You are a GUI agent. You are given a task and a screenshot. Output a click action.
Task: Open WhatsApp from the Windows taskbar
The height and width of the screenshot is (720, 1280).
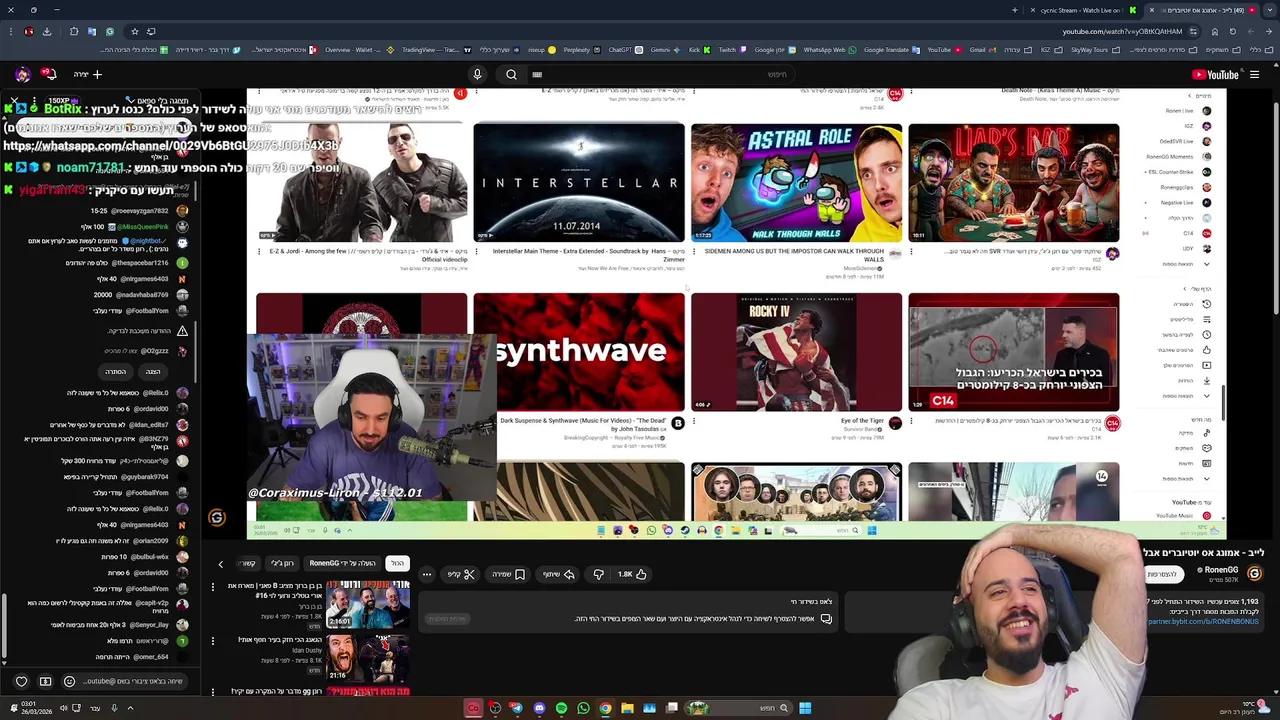(x=583, y=708)
